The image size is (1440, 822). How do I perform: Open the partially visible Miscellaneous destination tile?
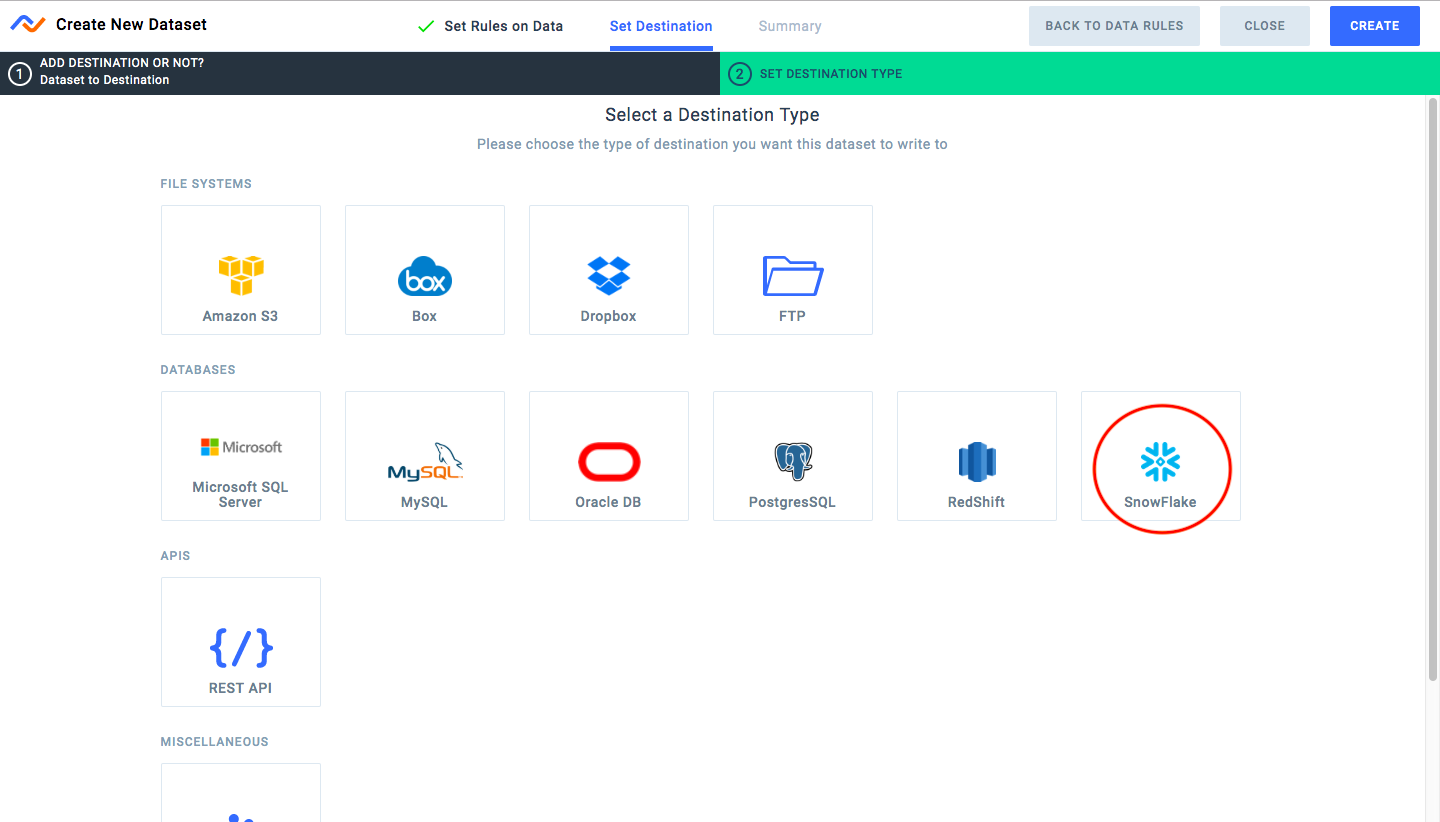(x=241, y=793)
